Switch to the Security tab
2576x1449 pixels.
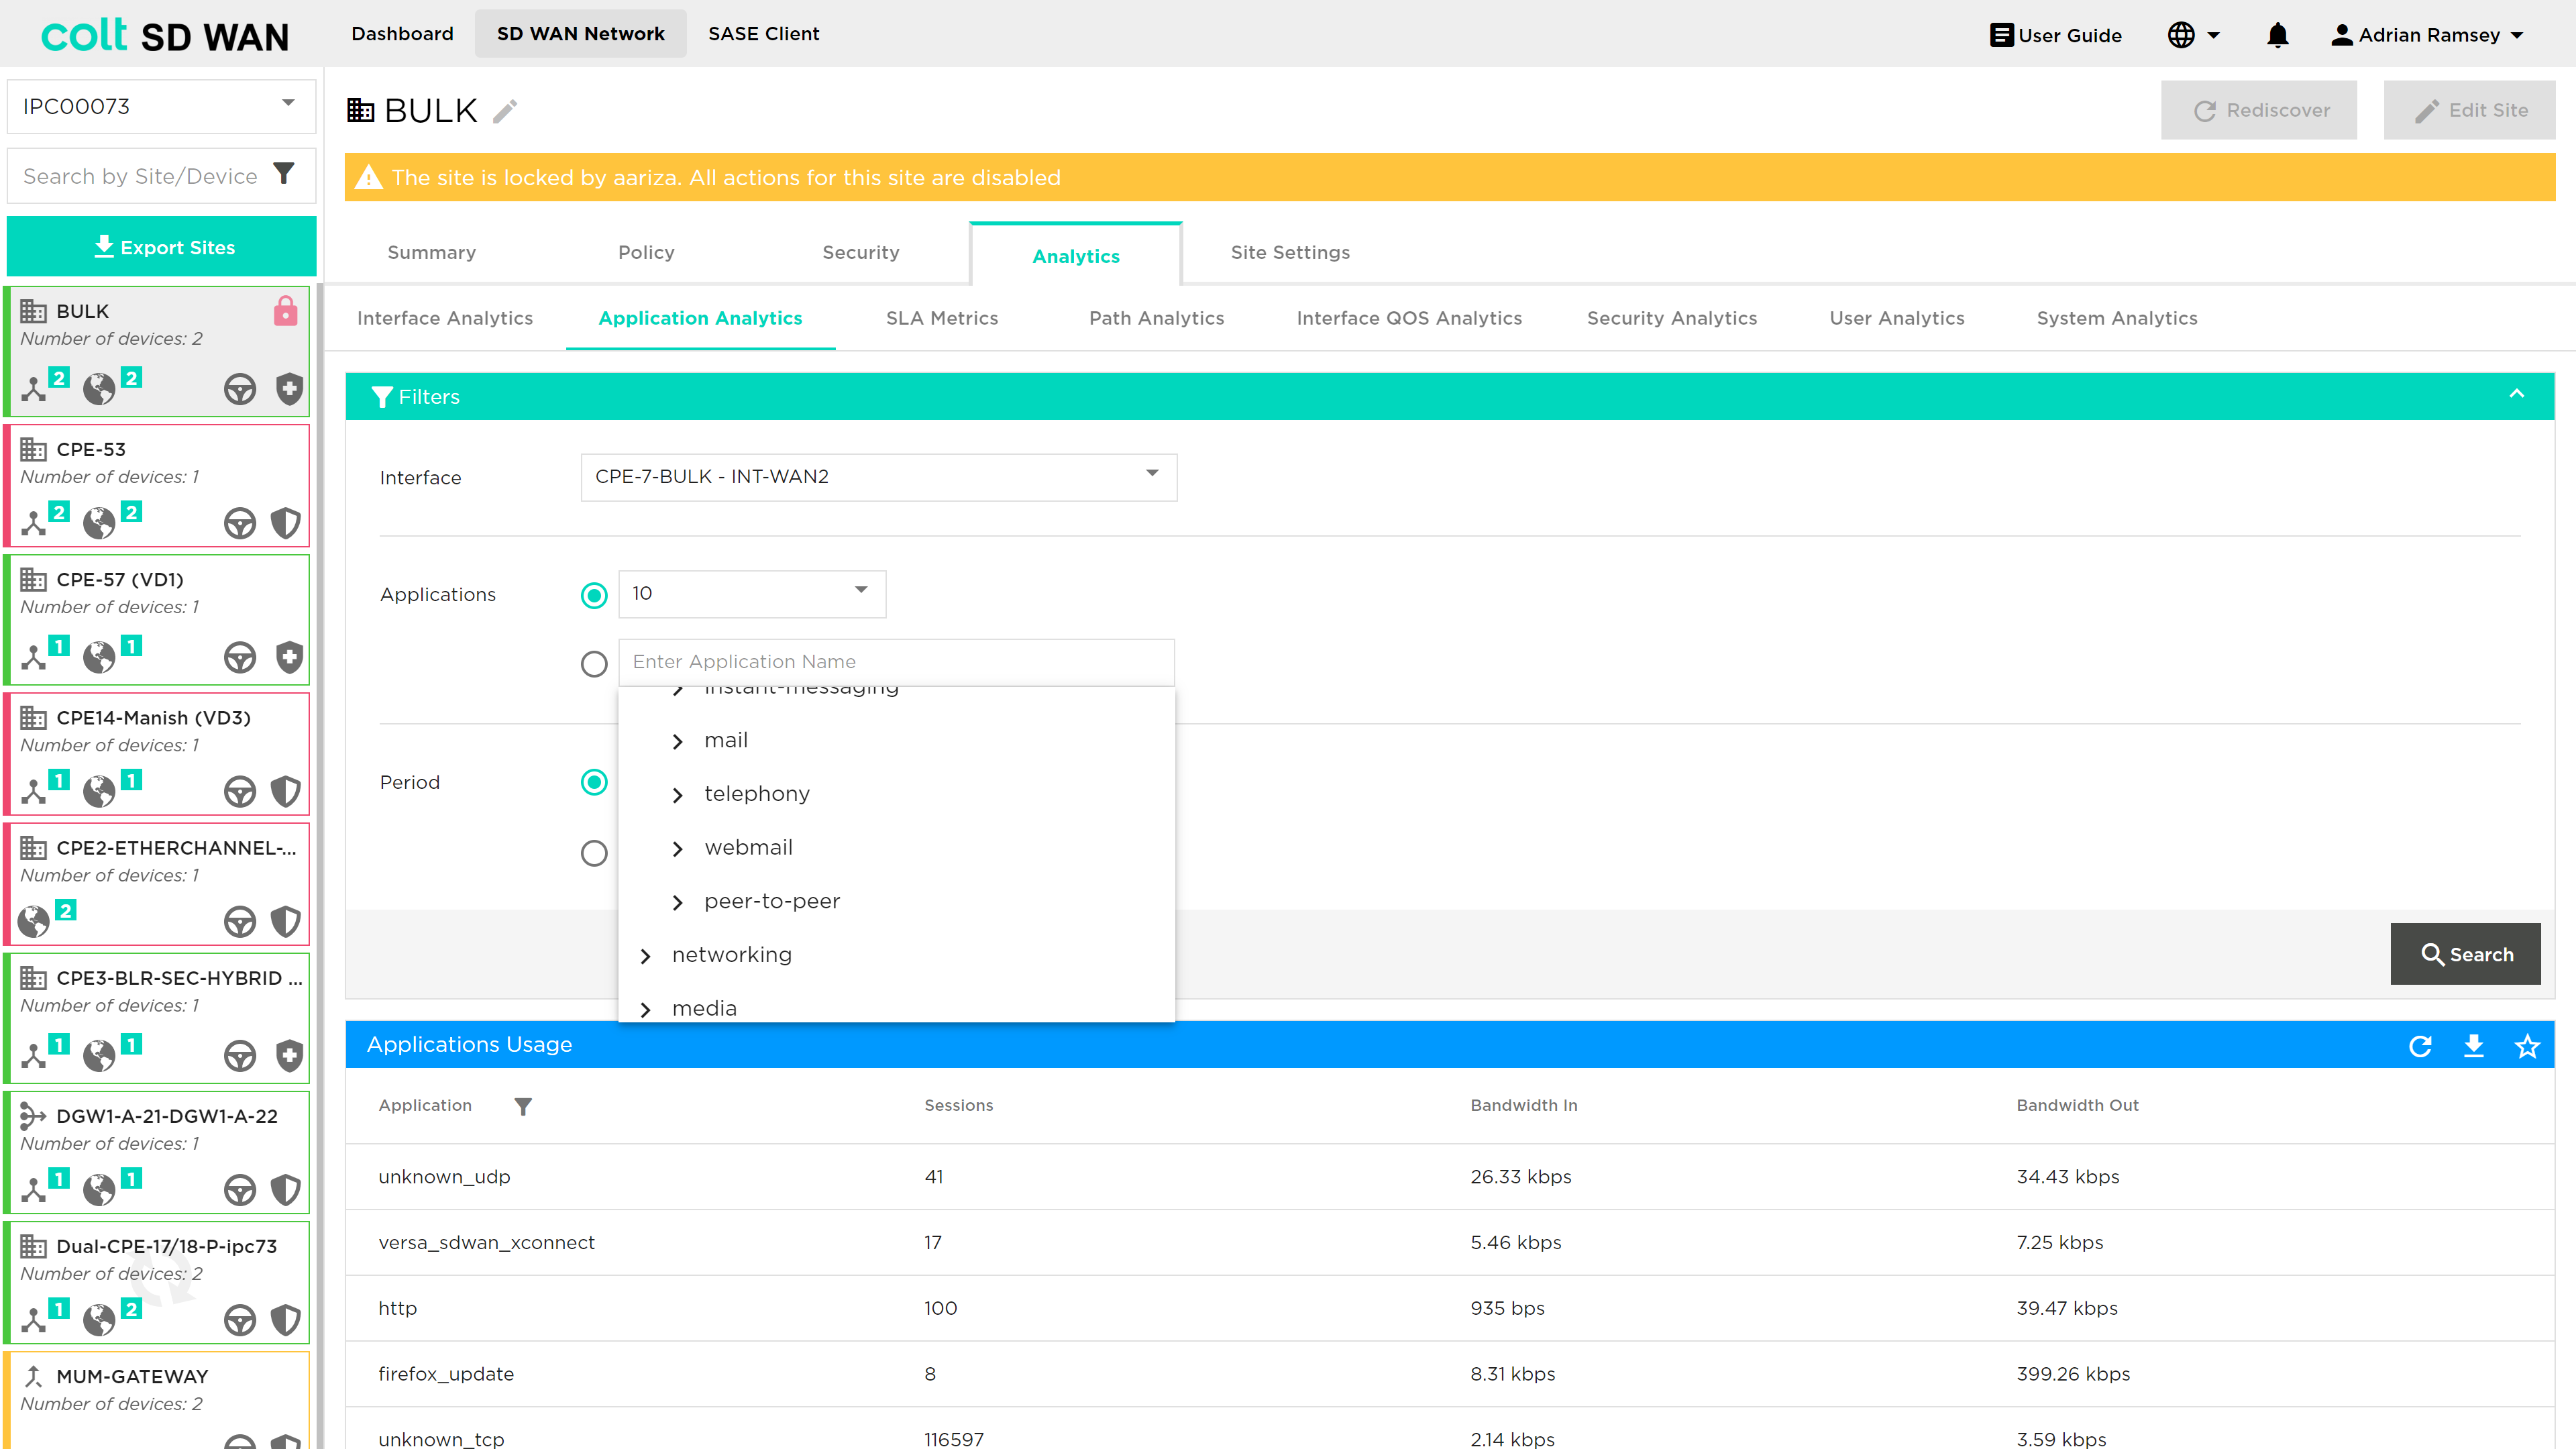861,253
